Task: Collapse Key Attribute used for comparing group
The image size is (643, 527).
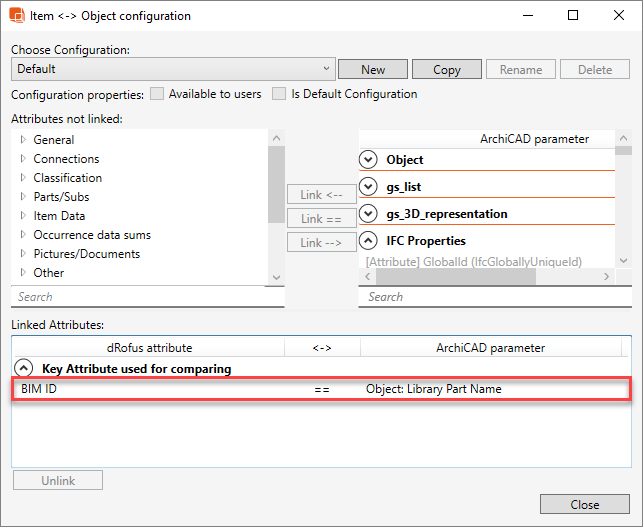Action: point(23,369)
